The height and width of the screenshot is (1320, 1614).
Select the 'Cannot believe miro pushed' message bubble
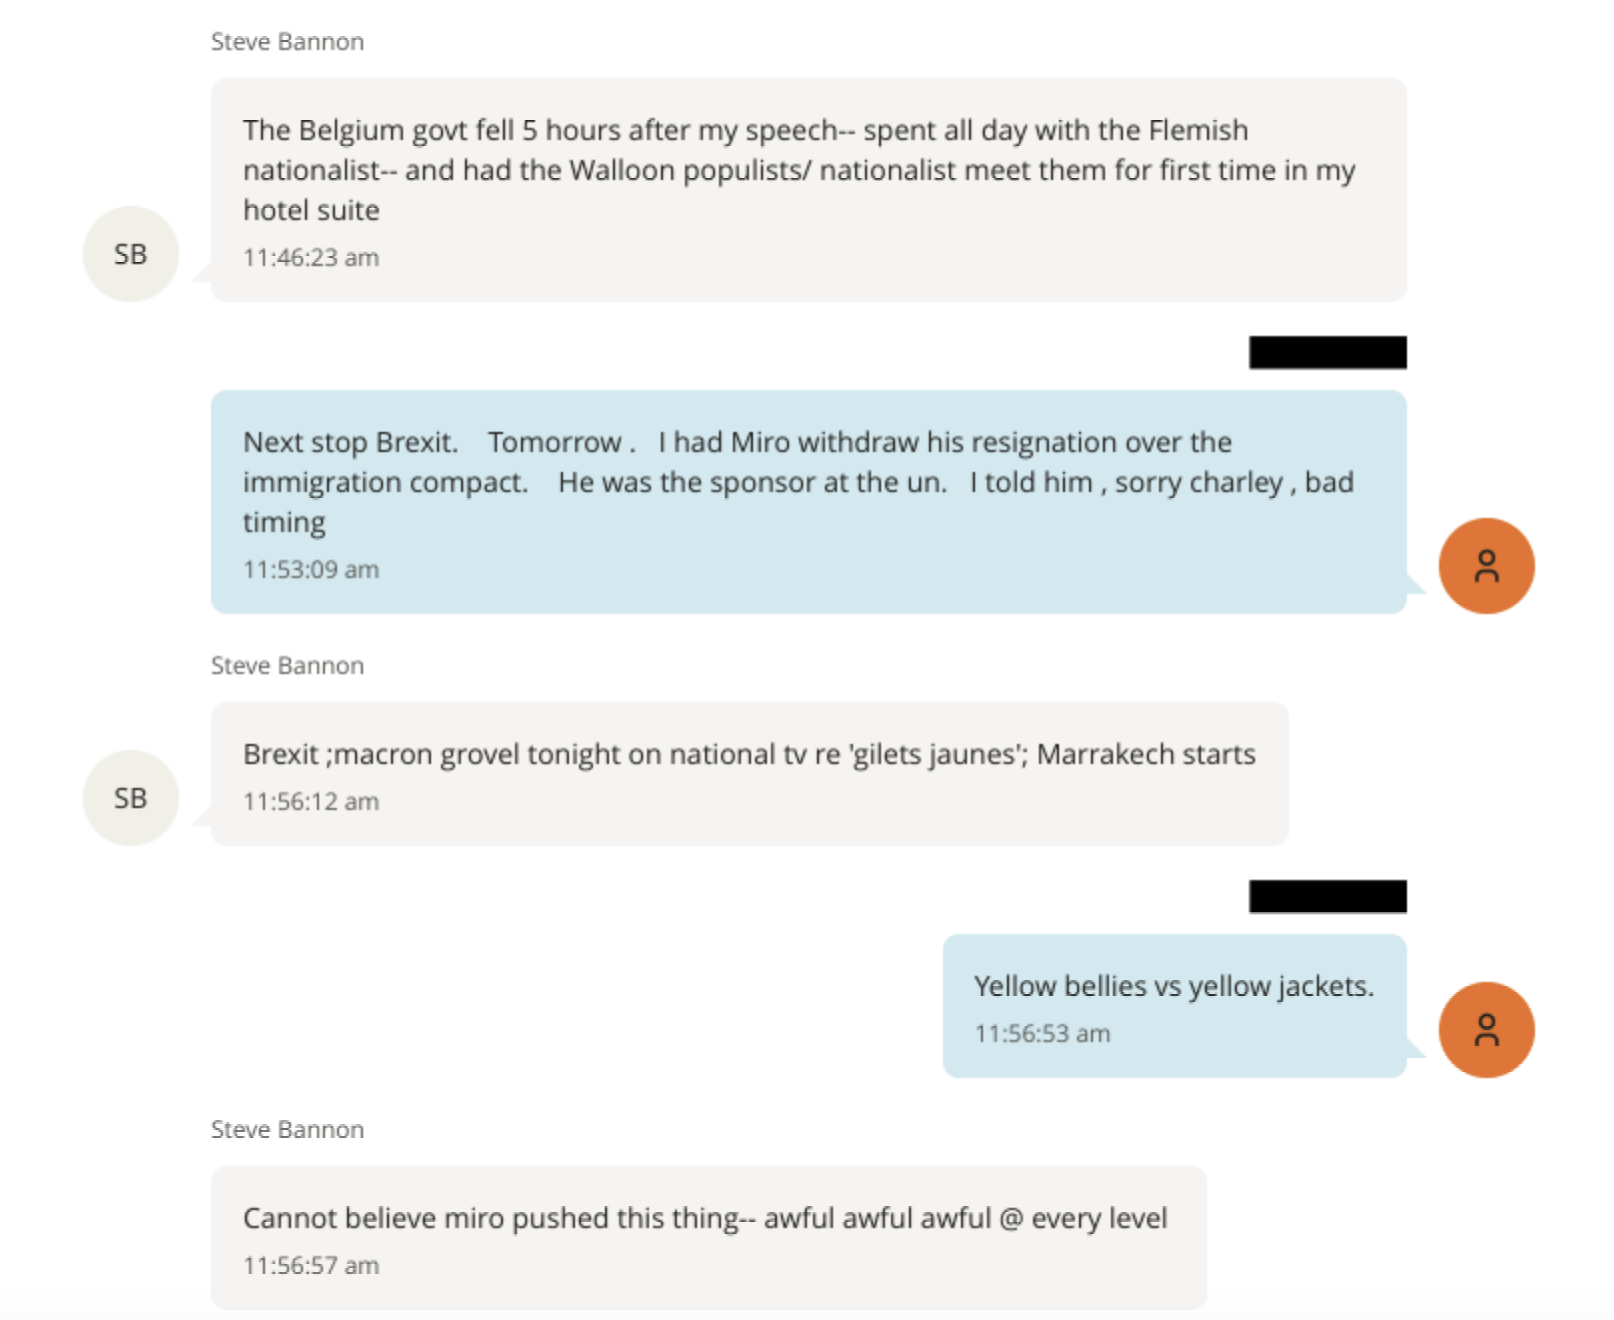click(x=708, y=1238)
